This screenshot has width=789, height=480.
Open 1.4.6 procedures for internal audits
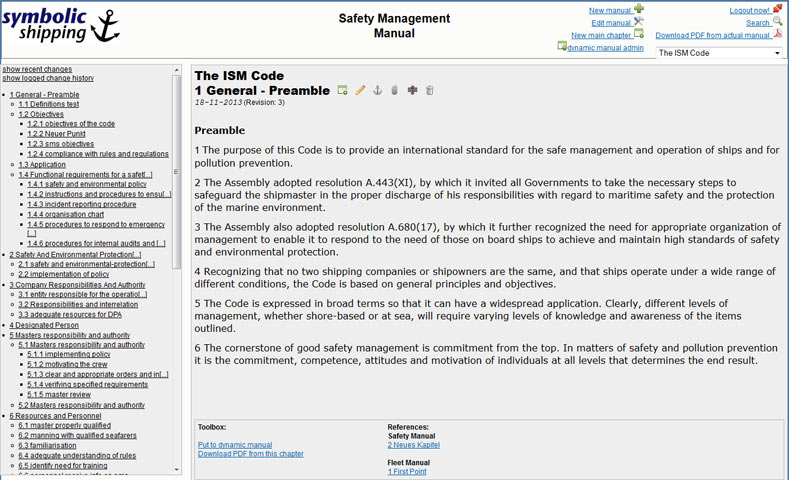(x=96, y=243)
